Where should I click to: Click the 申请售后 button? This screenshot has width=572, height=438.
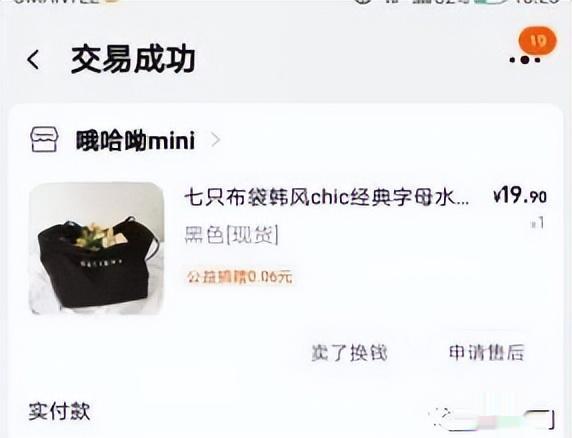click(x=487, y=352)
